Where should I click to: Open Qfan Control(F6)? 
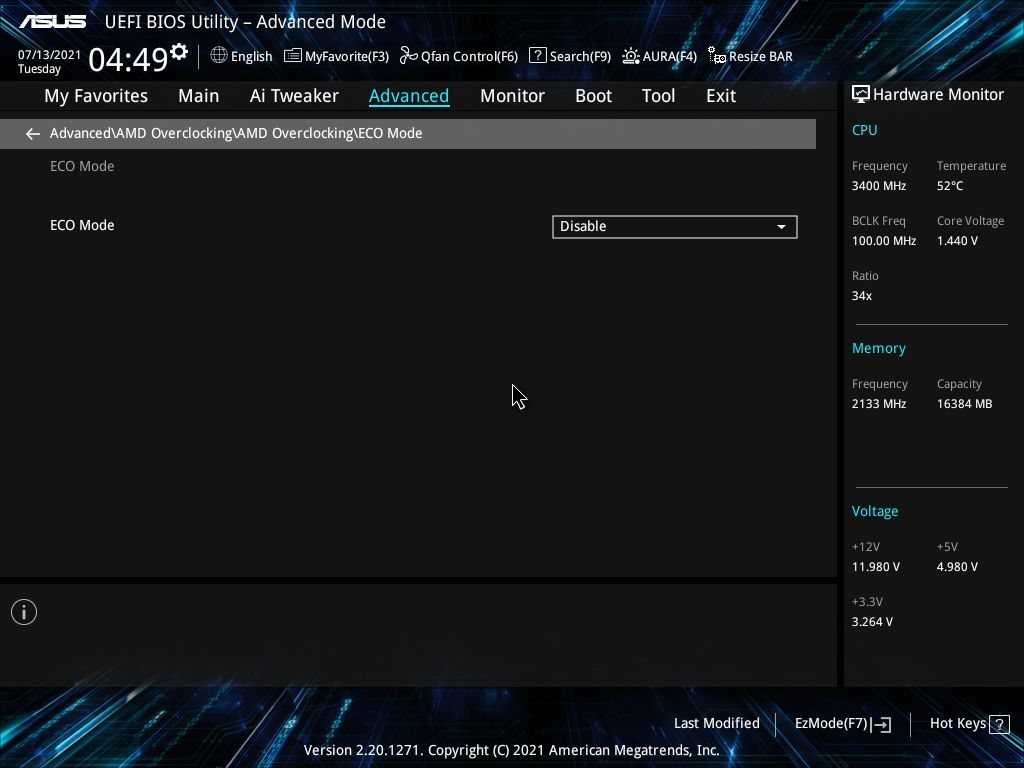458,56
